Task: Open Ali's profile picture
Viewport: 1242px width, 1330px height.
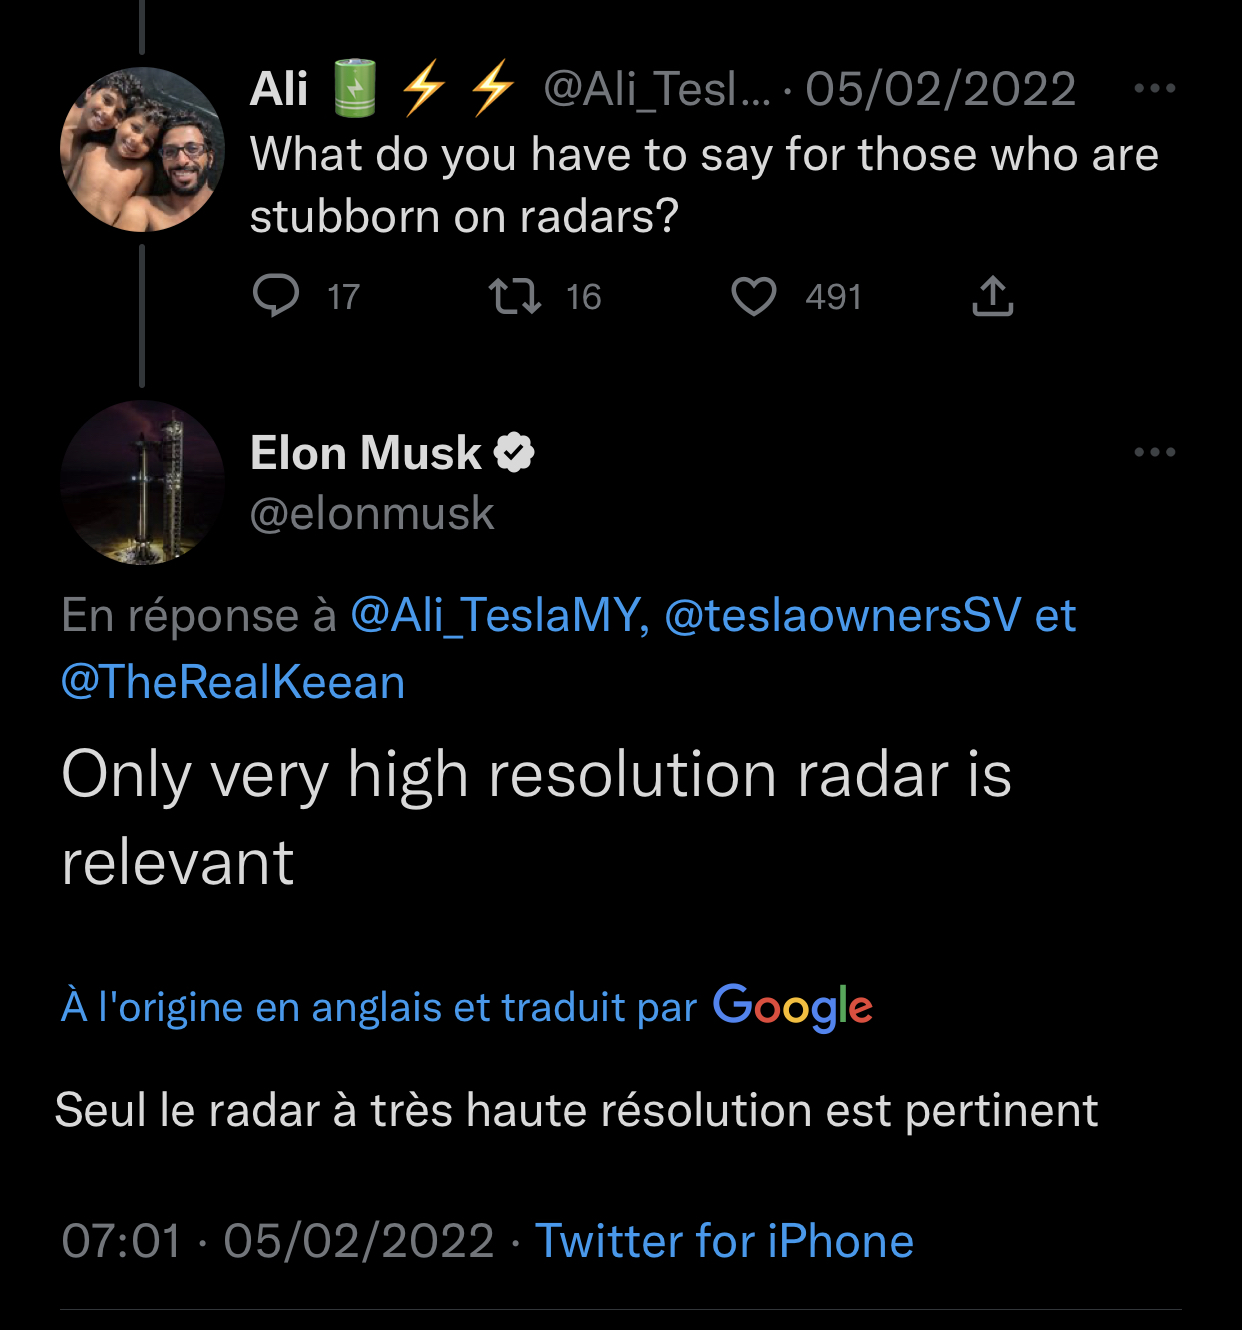Action: click(x=142, y=149)
